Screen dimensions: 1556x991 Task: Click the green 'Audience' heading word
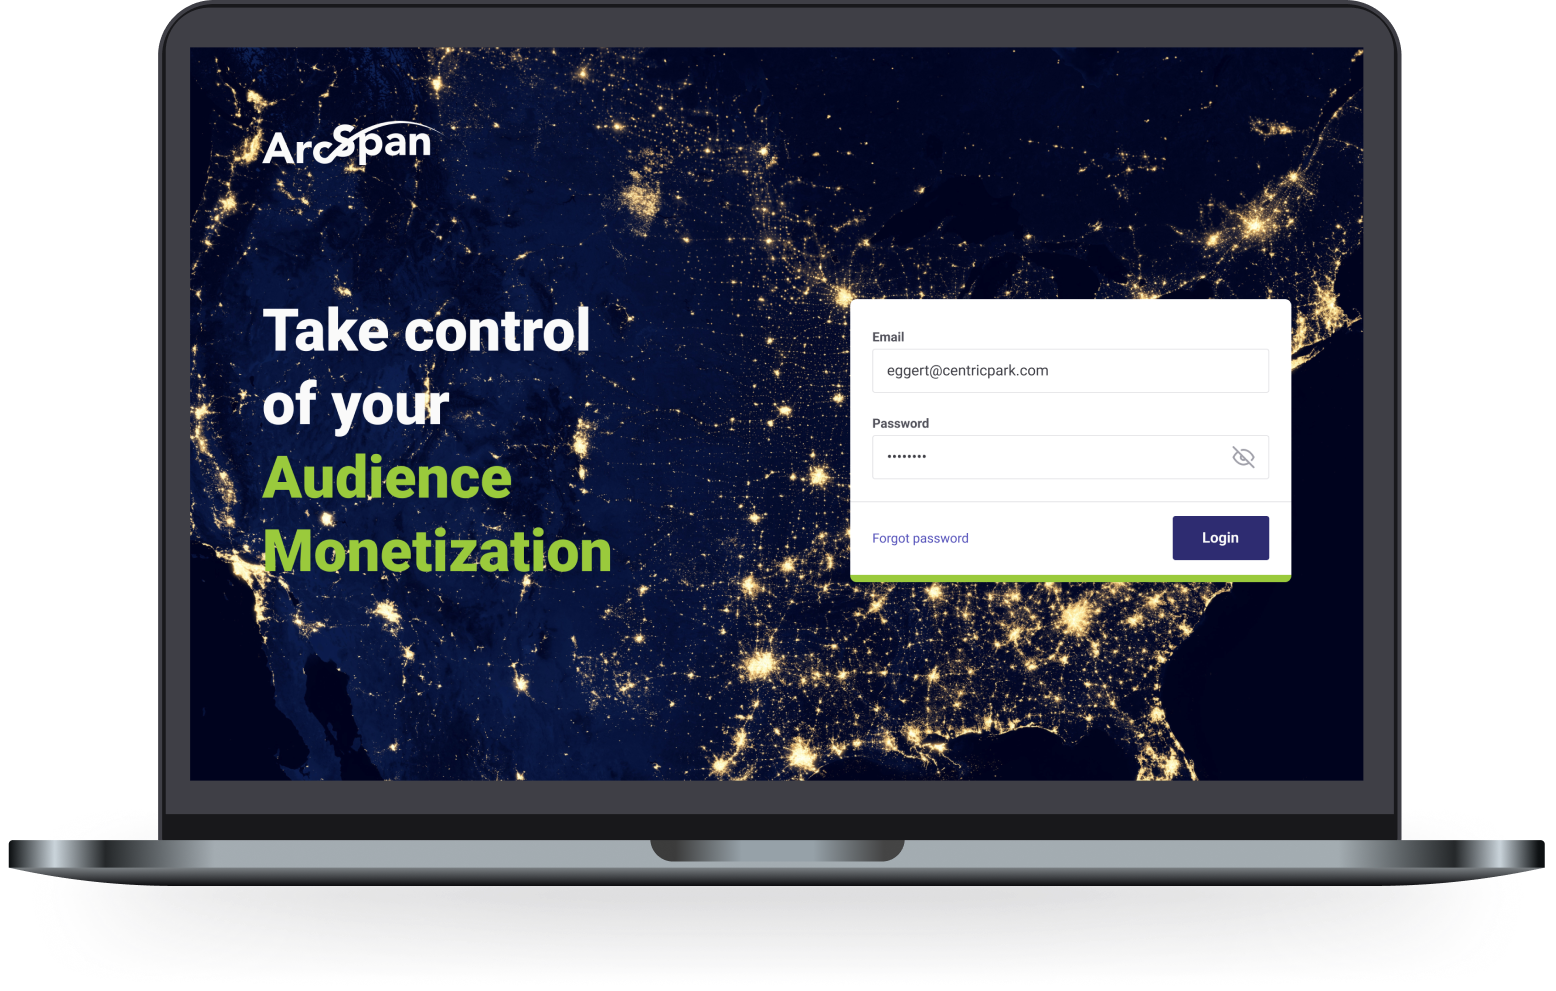click(x=387, y=478)
